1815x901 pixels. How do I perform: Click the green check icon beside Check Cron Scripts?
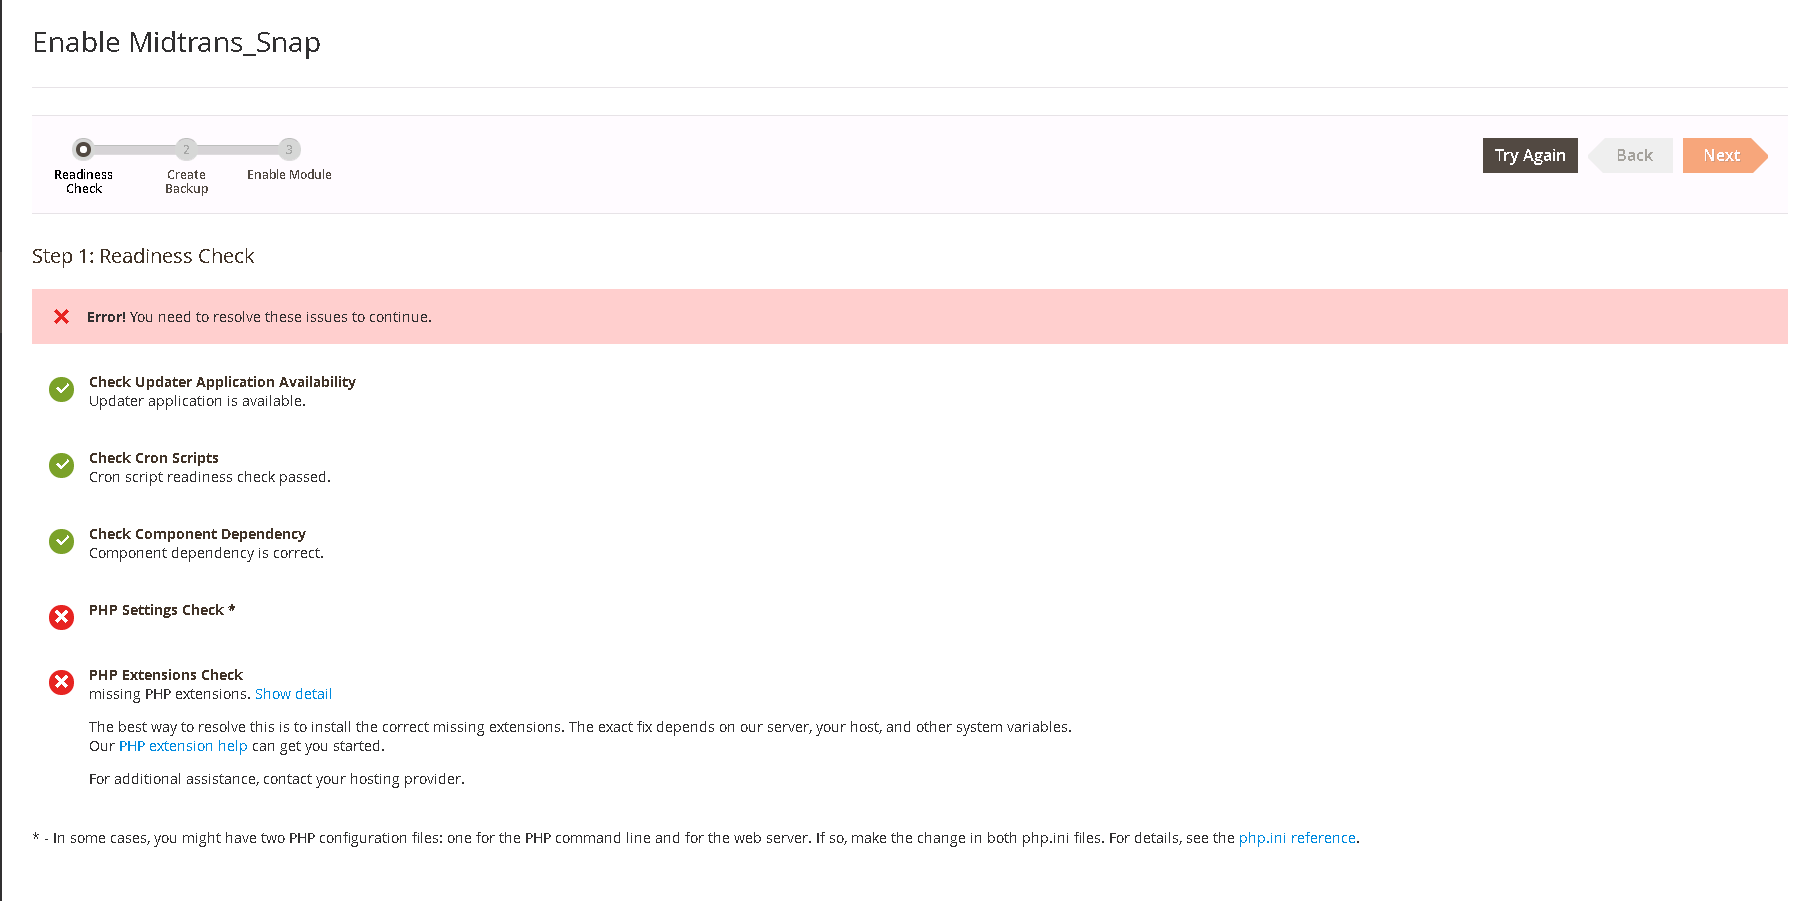(x=61, y=465)
